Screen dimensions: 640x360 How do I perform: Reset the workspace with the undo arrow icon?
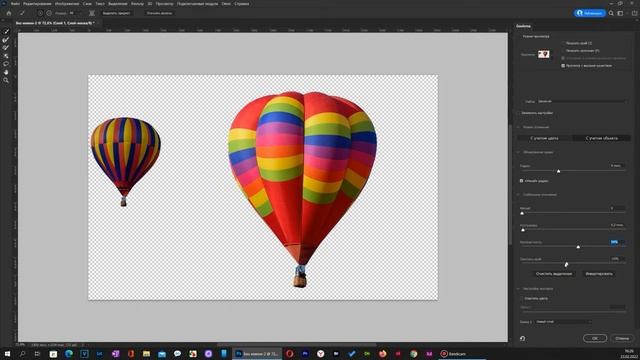[522, 338]
